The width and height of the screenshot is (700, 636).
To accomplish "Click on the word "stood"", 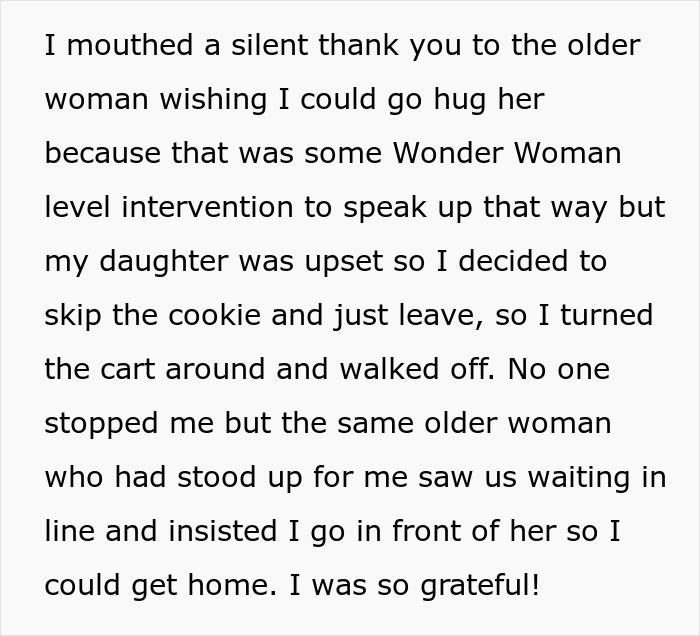I will 217,477.
